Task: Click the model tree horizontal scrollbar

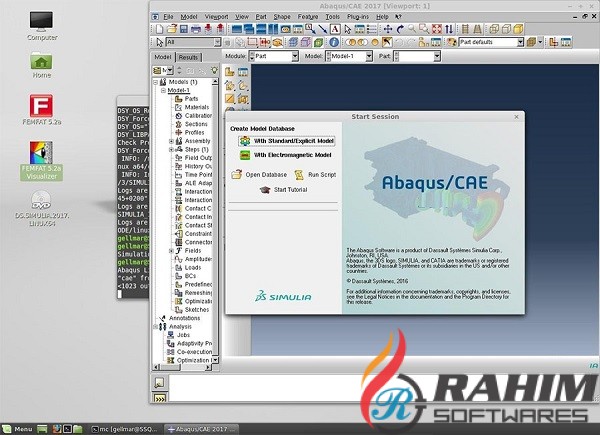Action: coord(182,367)
